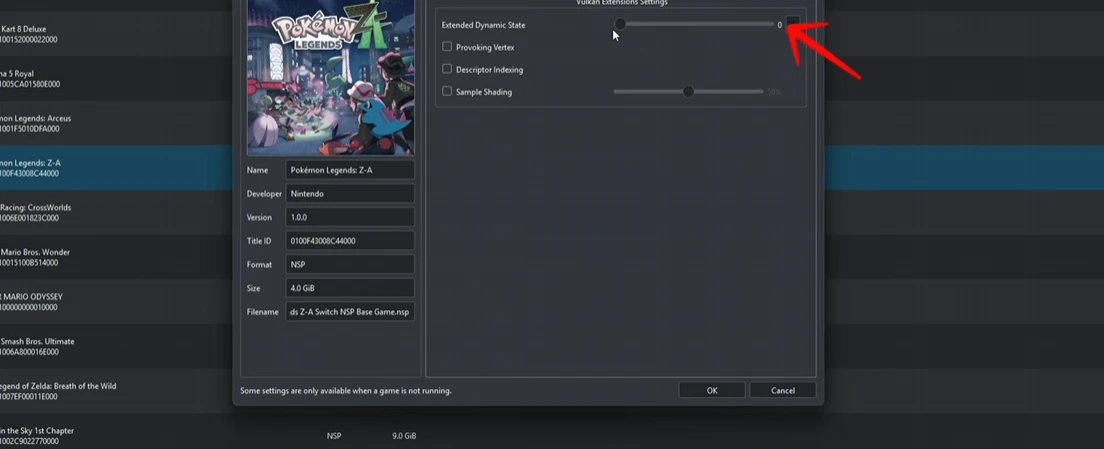
Task: Check the Sample Shading option
Action: point(447,92)
